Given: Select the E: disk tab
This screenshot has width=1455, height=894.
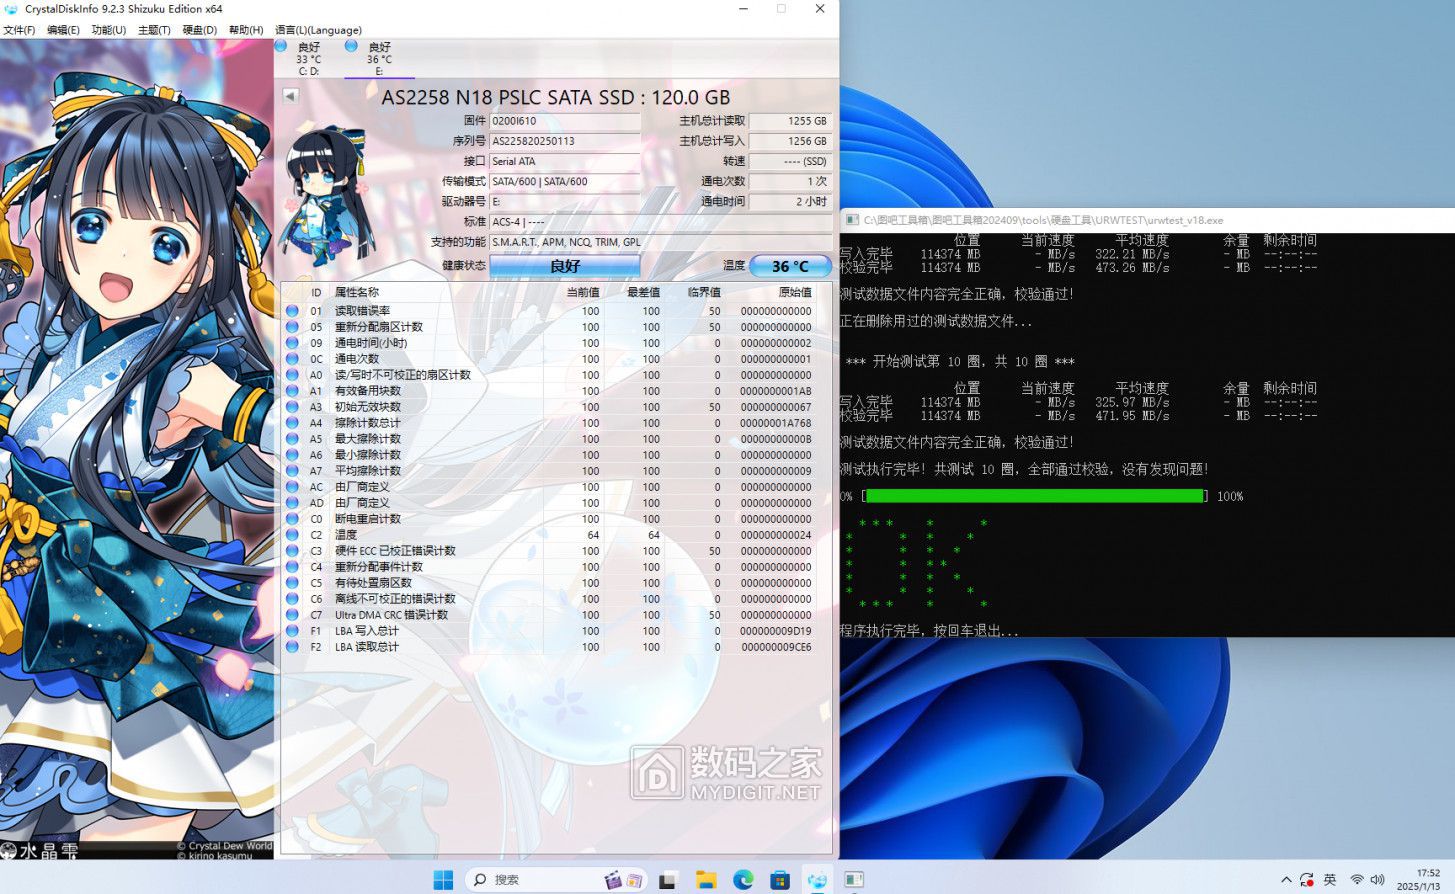Looking at the screenshot, I should [378, 58].
